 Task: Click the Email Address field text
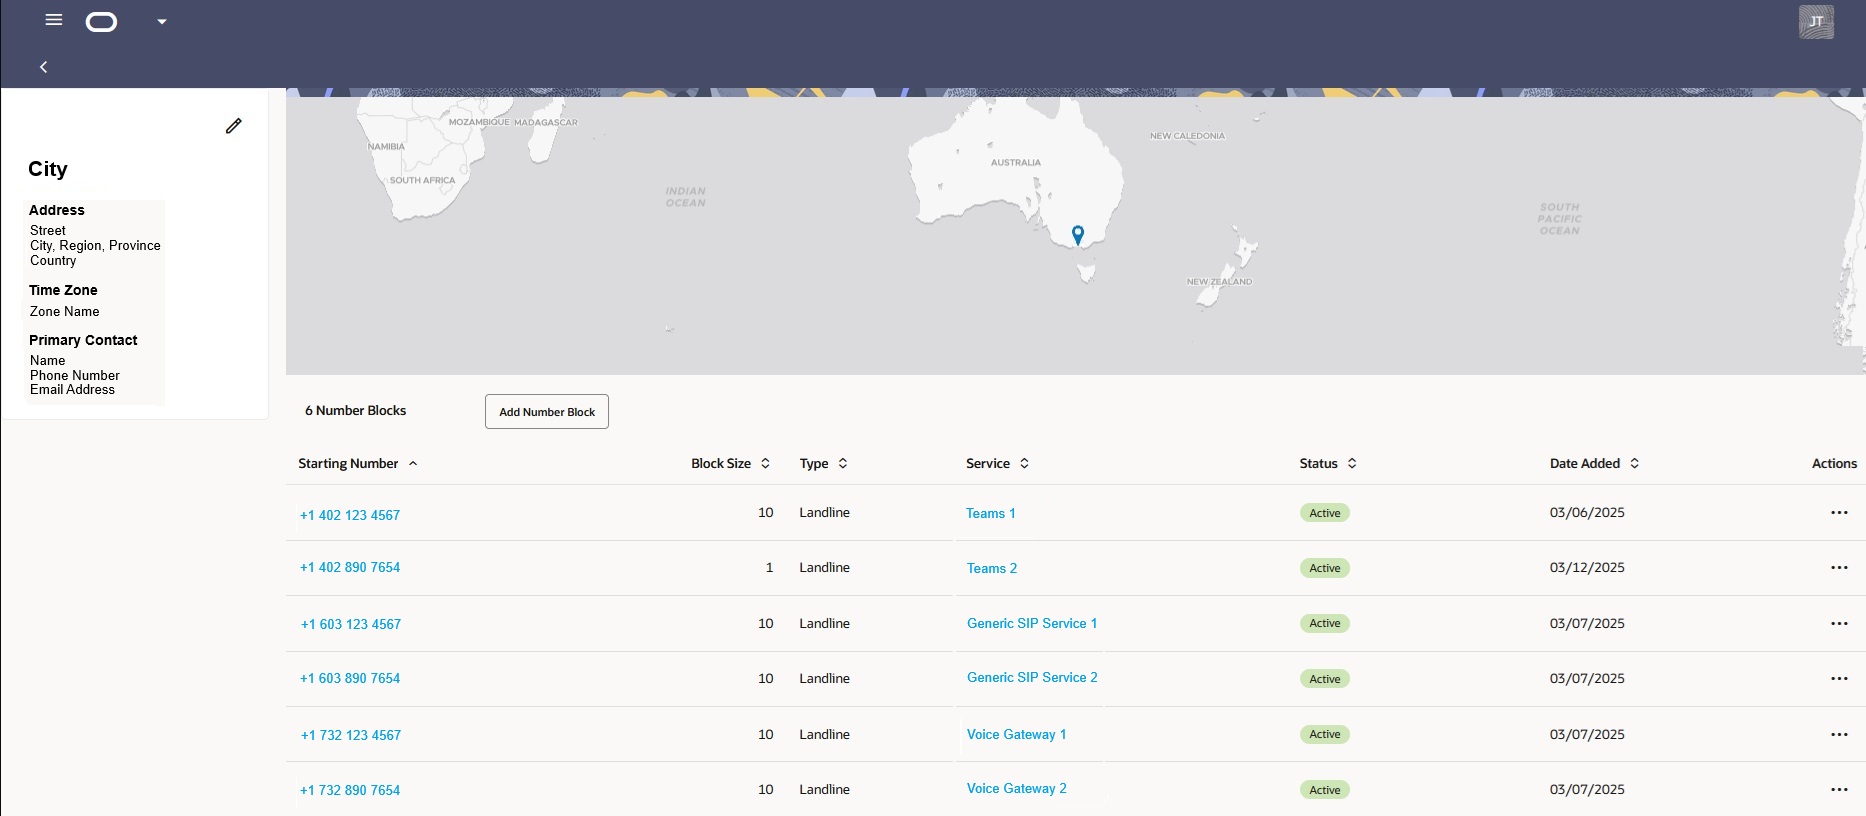pyautogui.click(x=72, y=390)
